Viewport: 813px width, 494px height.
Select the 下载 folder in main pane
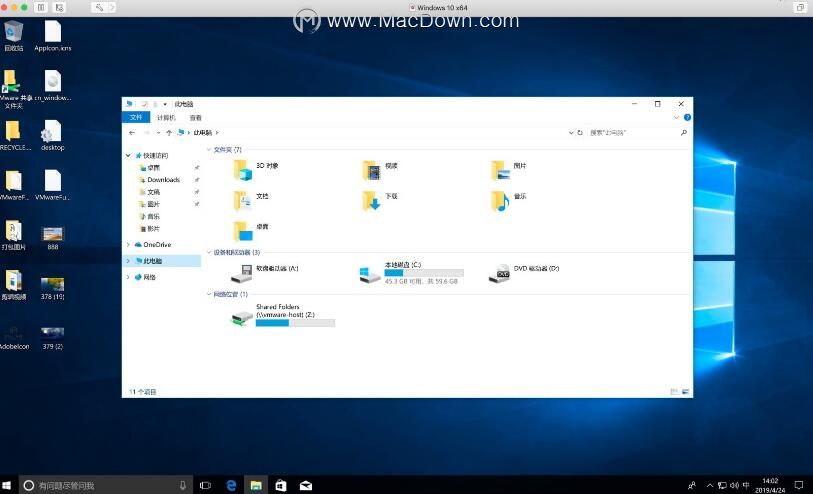[x=380, y=200]
